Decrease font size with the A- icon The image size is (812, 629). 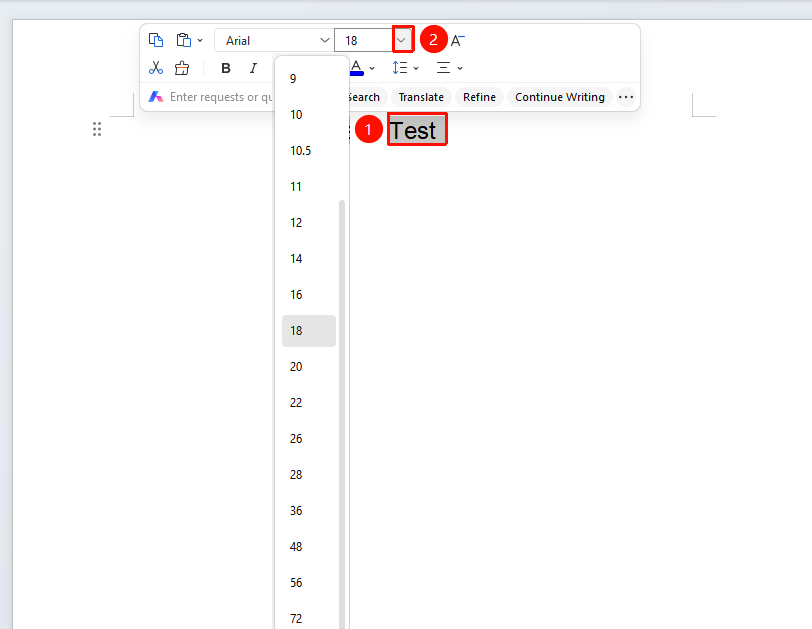457,40
